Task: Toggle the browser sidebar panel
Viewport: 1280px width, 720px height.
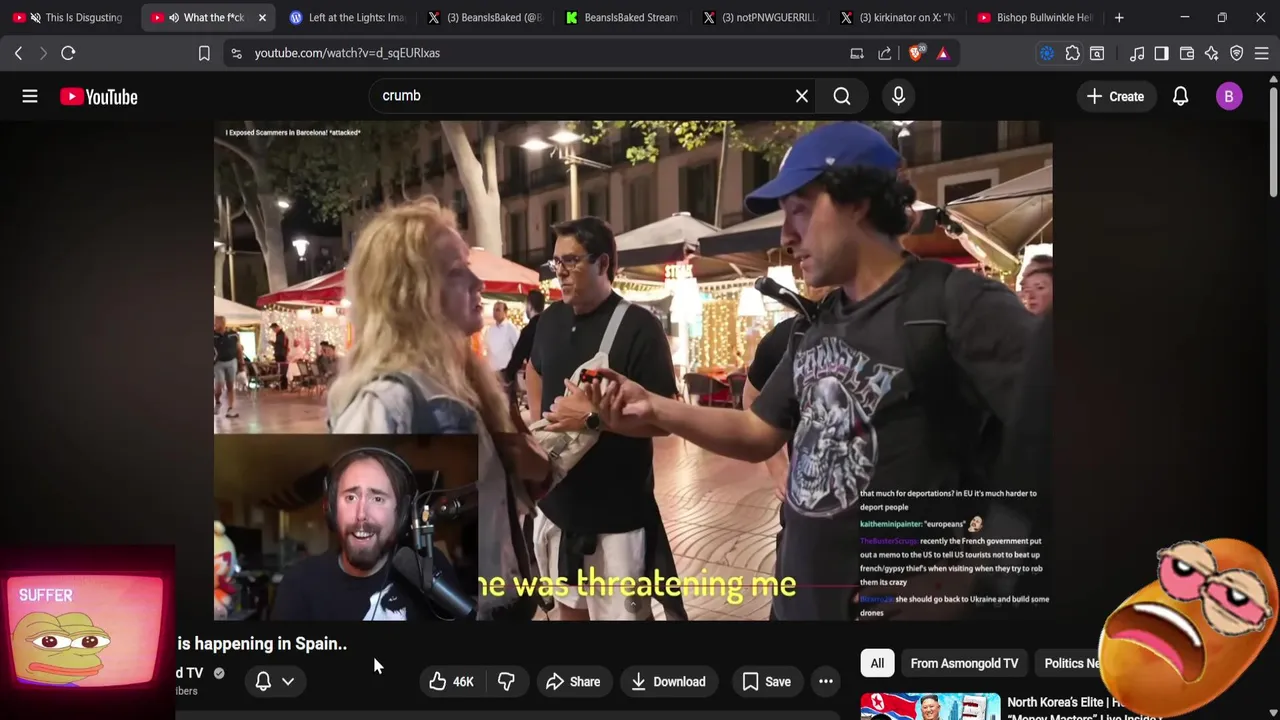Action: pyautogui.click(x=1161, y=53)
